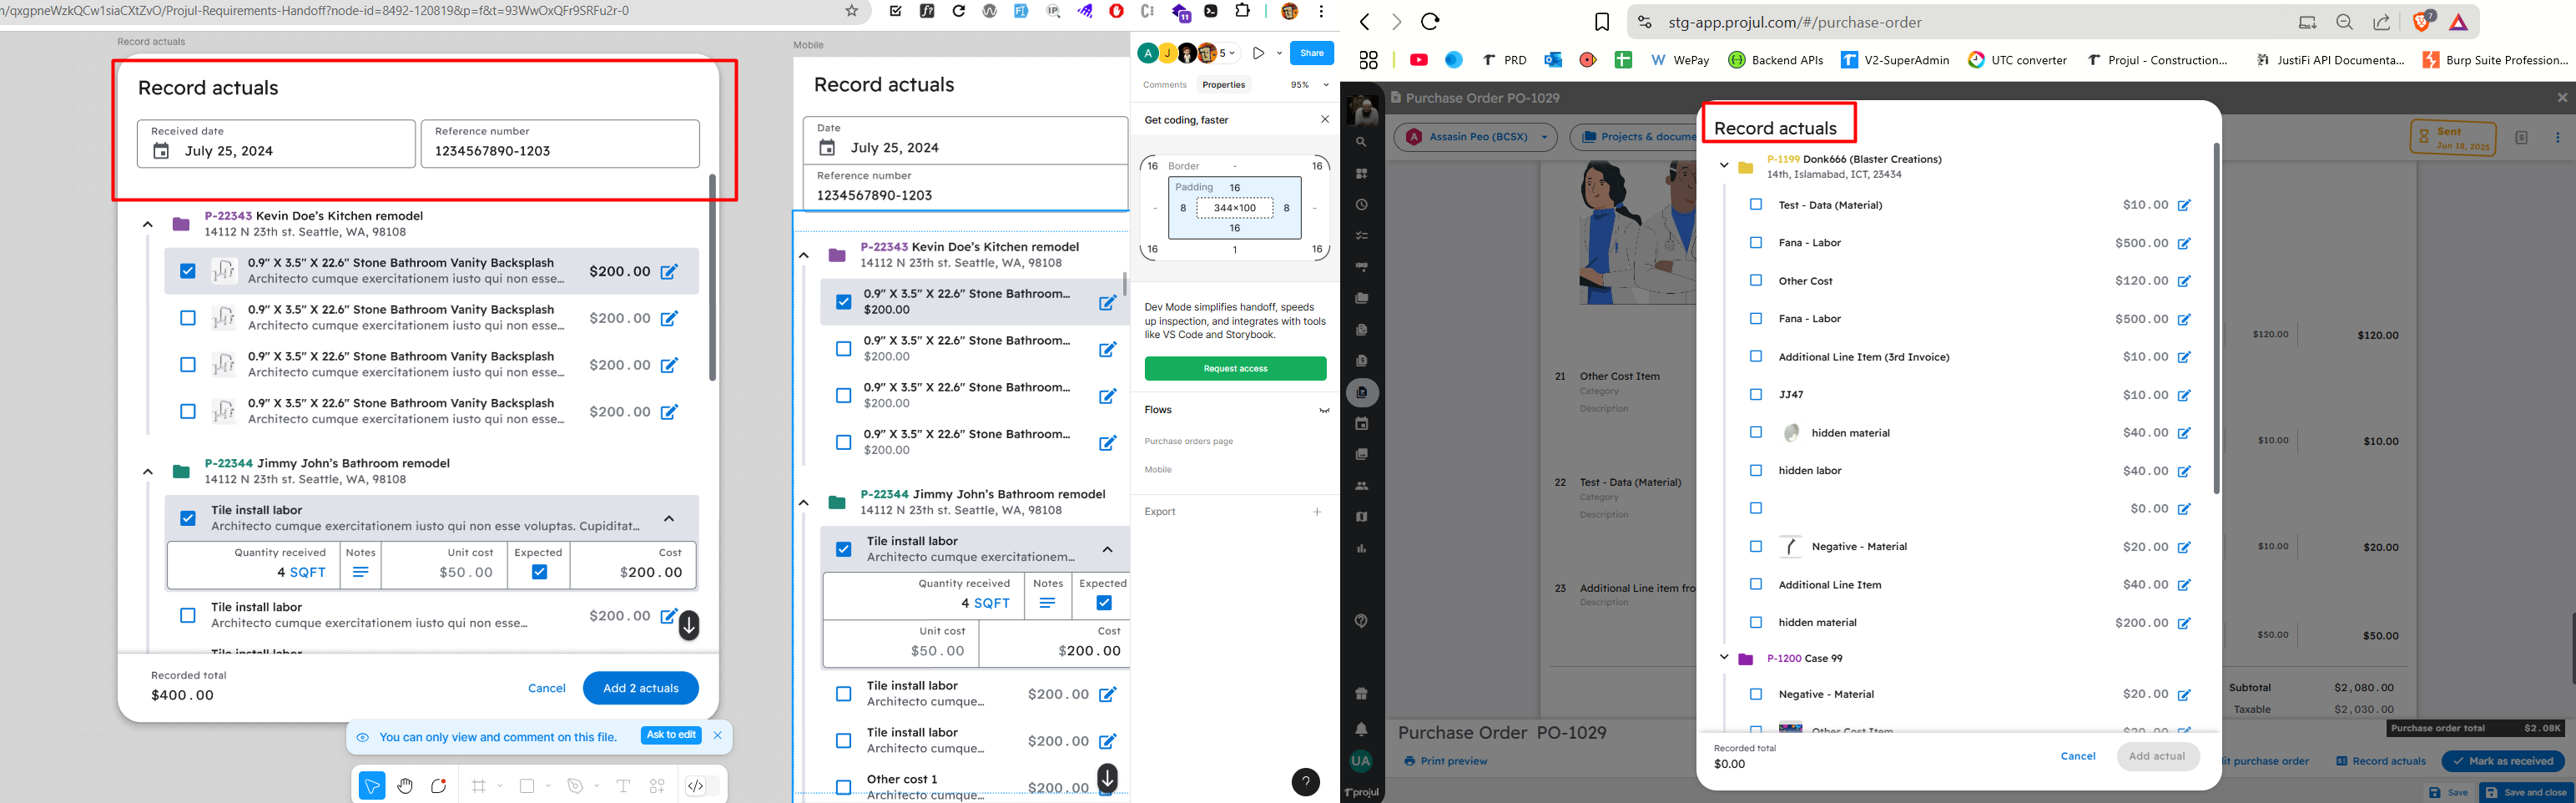Switch to the Properties tab in Figma
This screenshot has width=2576, height=803.
tap(1223, 85)
